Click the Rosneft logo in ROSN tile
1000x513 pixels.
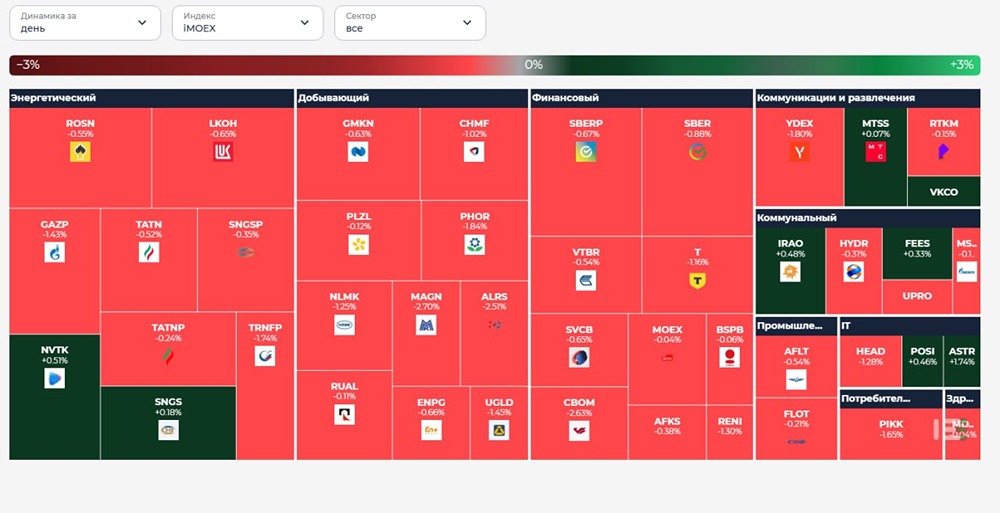coord(80,151)
